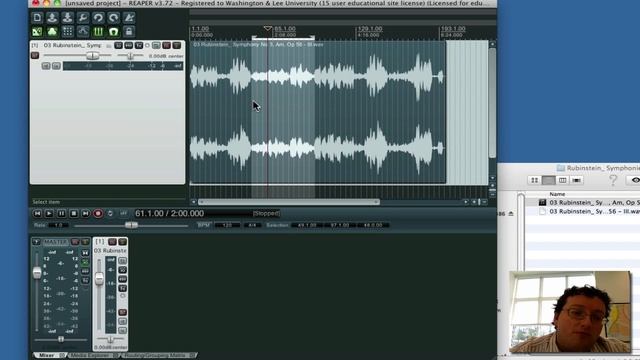The width and height of the screenshot is (640, 360).
Task: Toggle envelope points move icon
Action: 83,31
